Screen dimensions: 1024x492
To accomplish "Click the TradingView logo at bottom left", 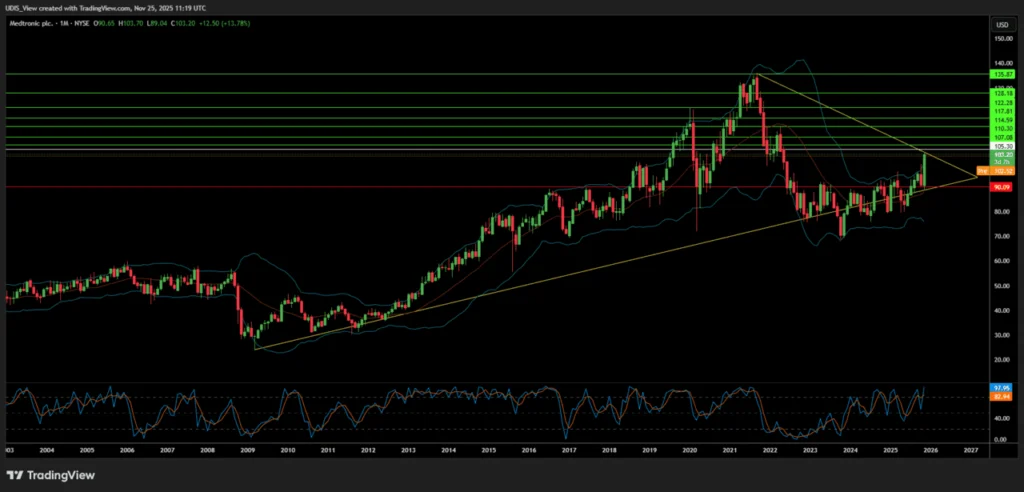I will click(x=50, y=475).
